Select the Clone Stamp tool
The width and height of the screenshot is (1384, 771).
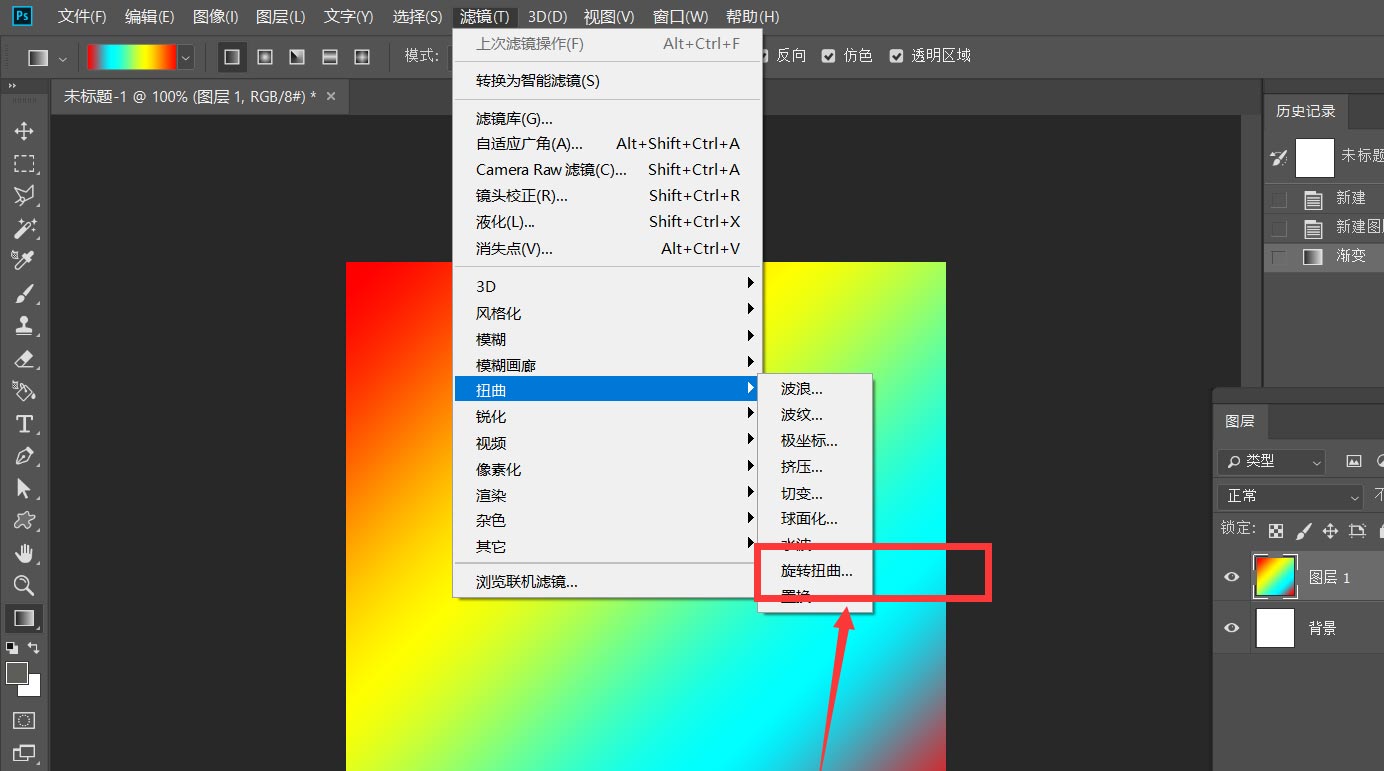[24, 325]
